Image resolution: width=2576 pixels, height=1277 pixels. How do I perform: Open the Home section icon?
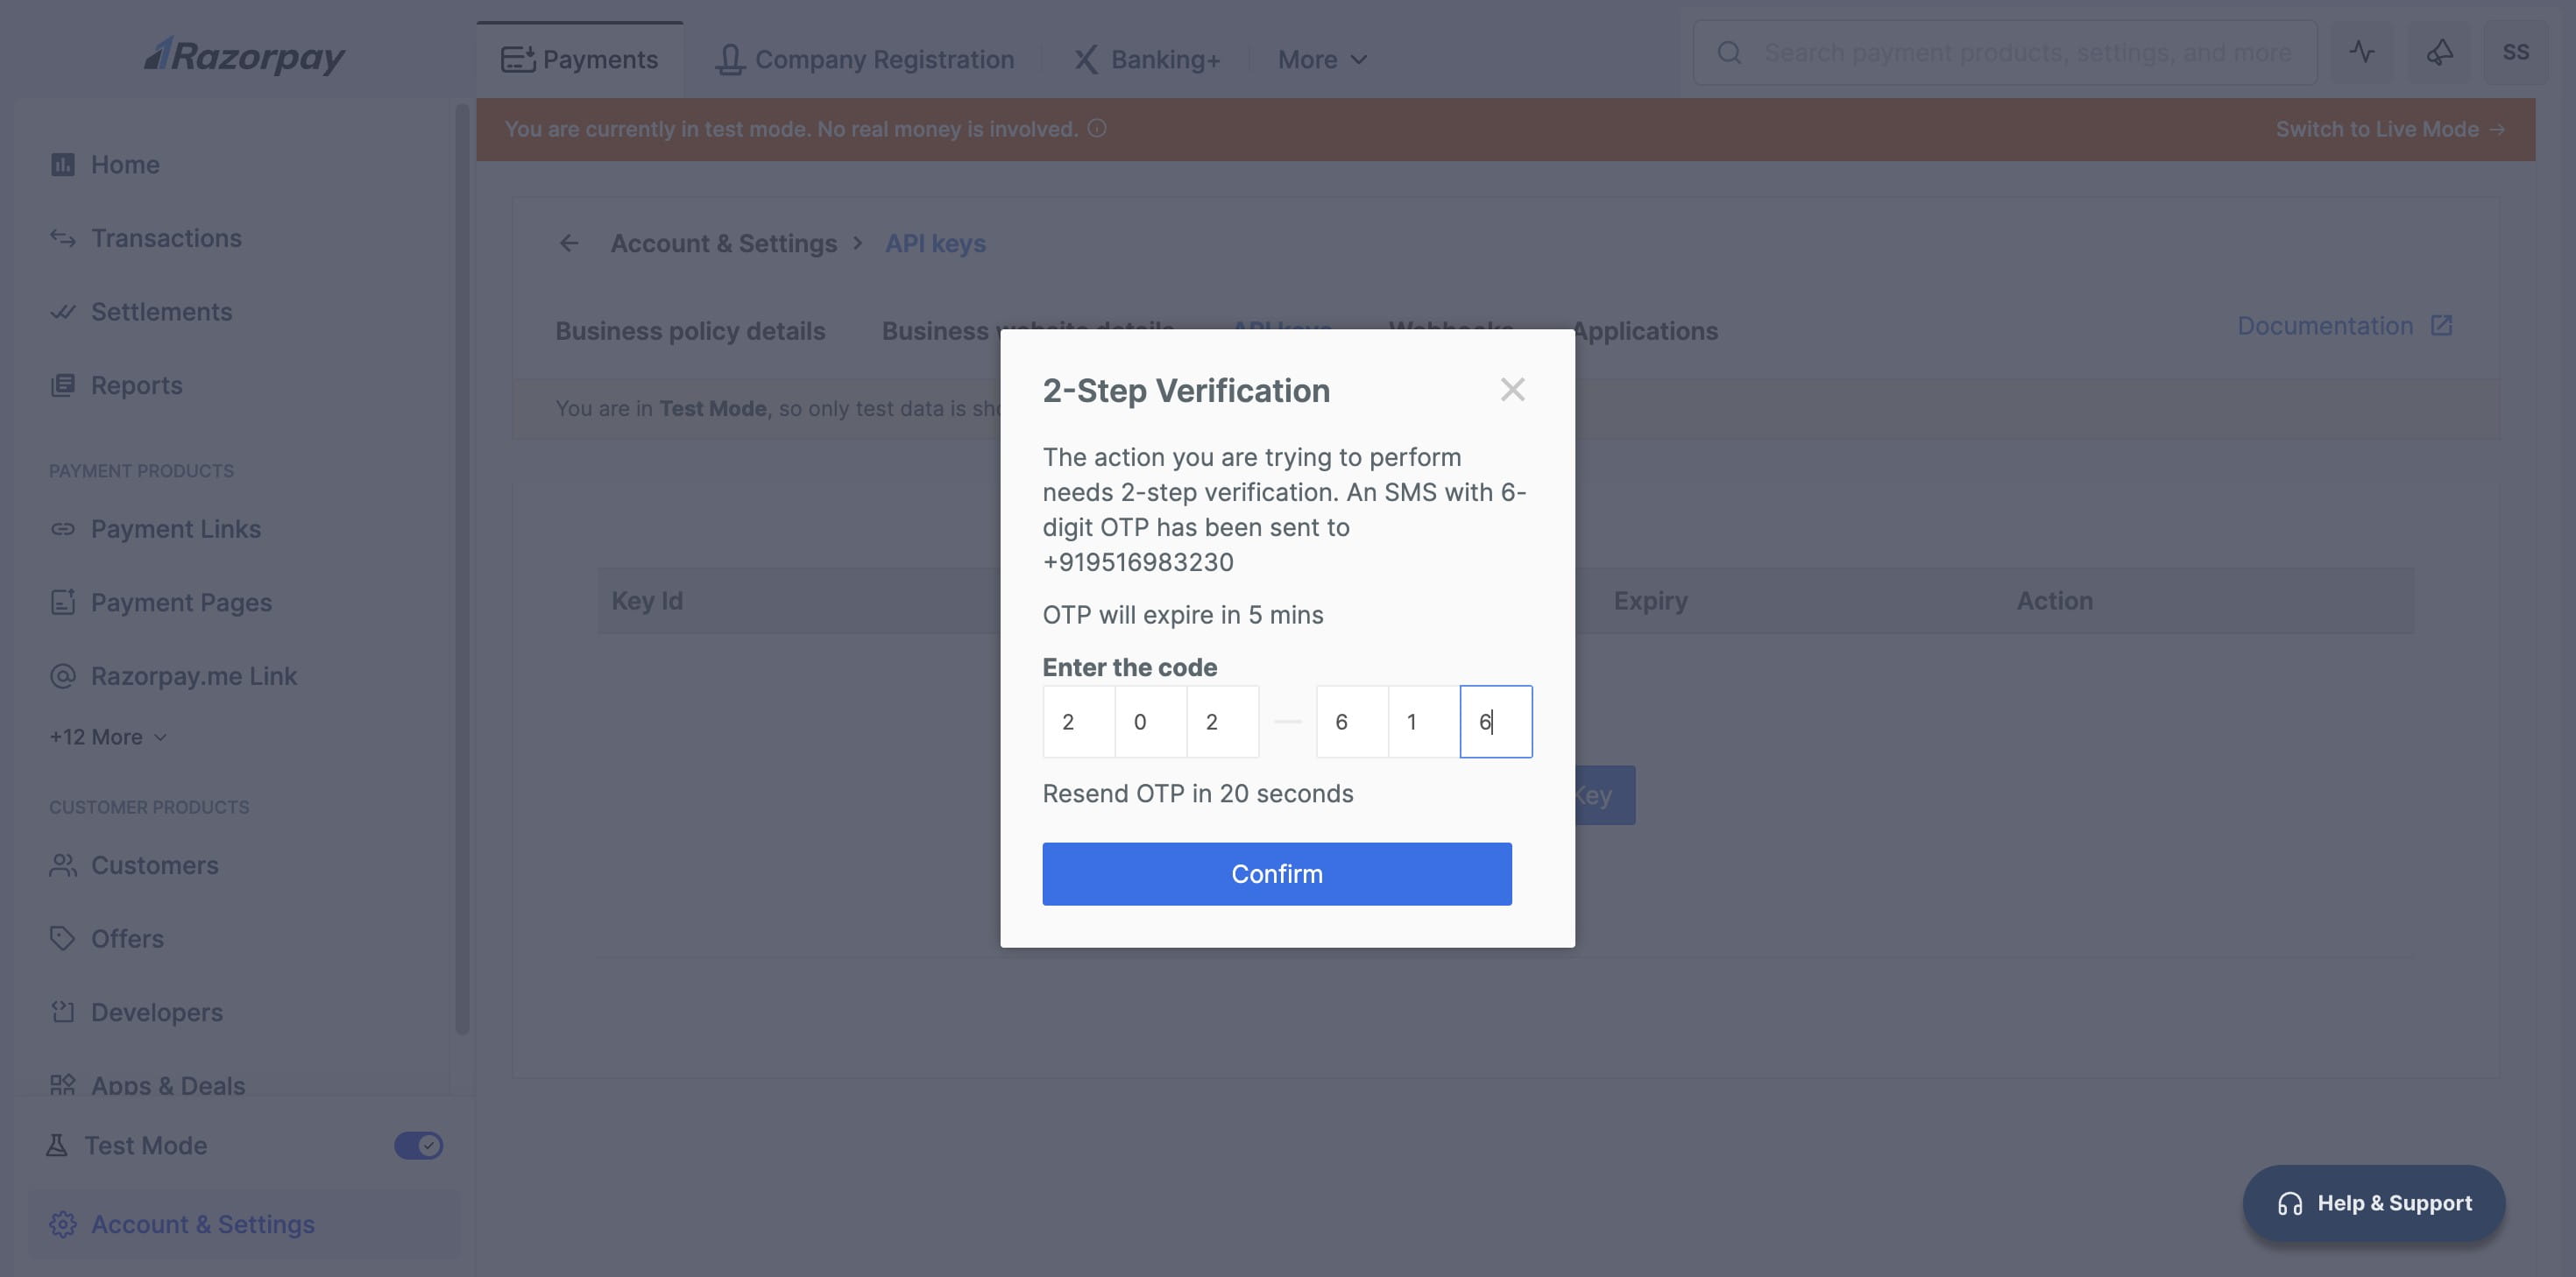point(62,164)
